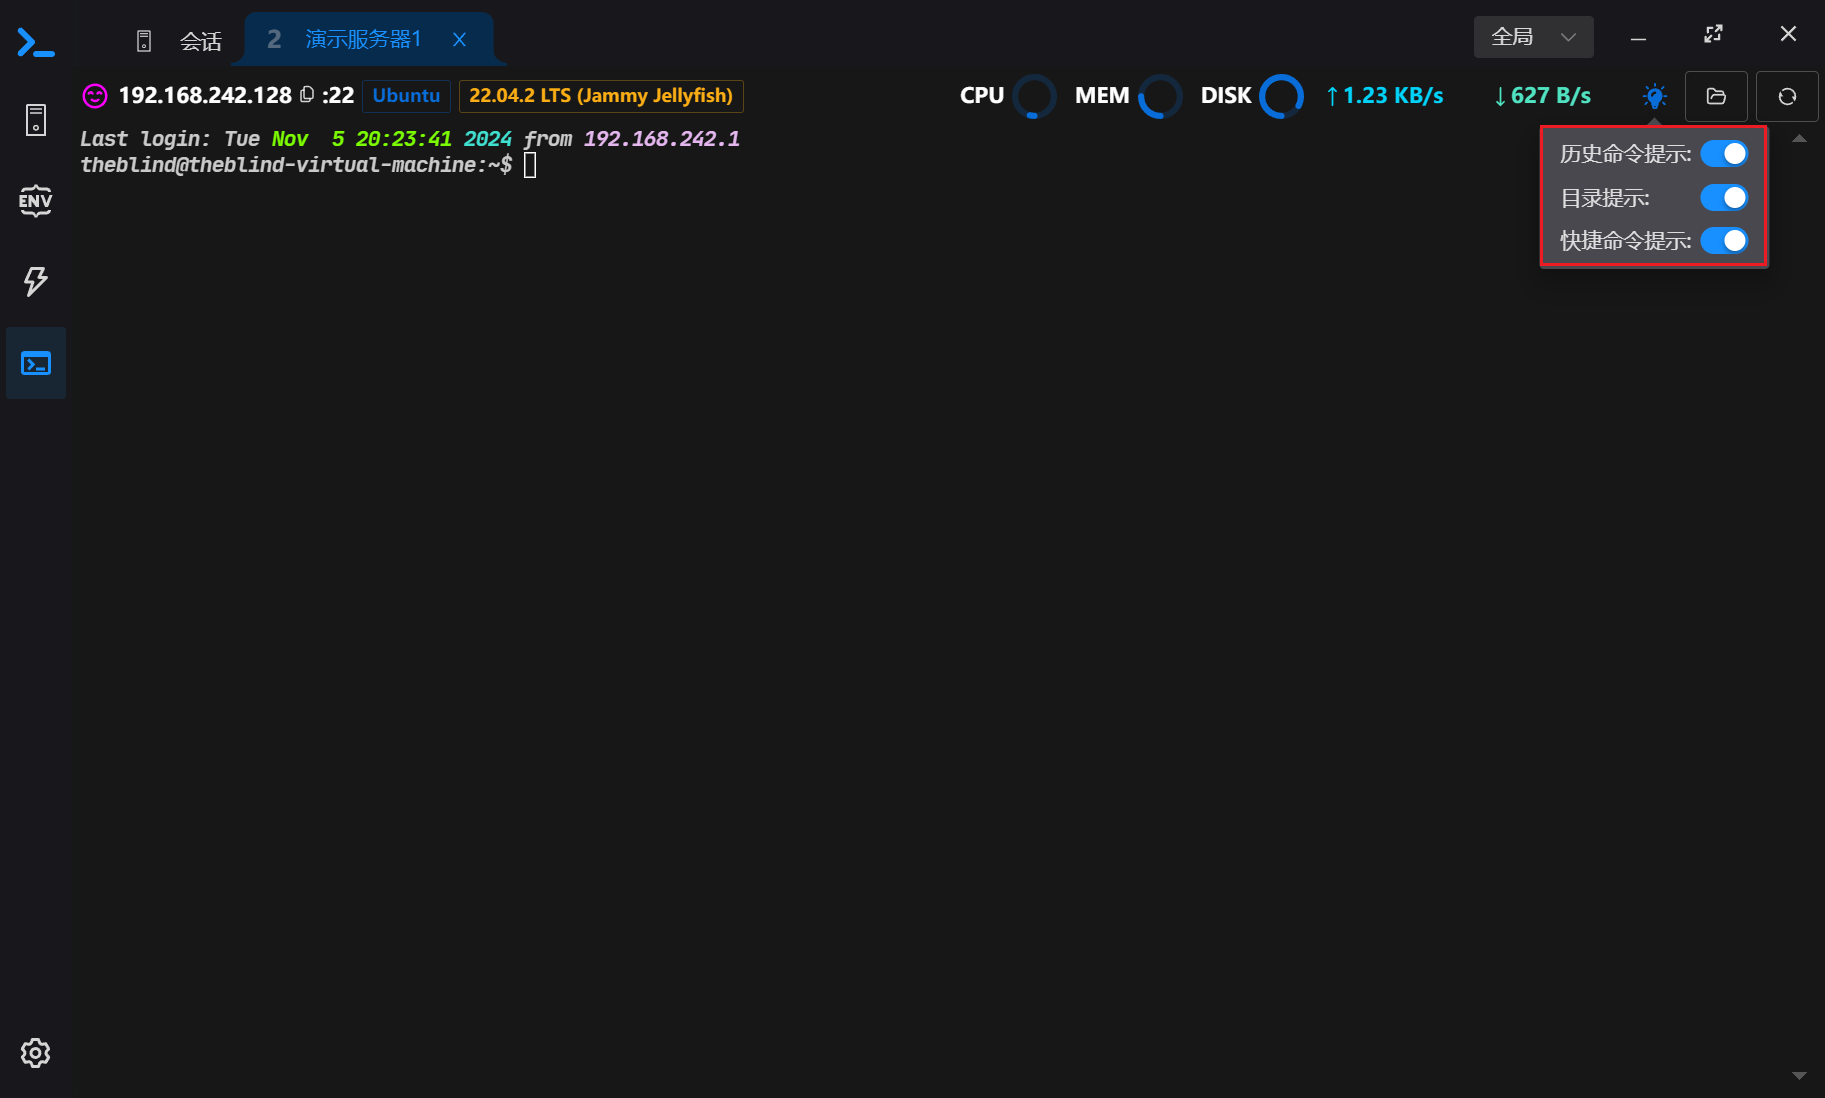The image size is (1825, 1098).
Task: Click the terminal prompt line
Action: 308,165
